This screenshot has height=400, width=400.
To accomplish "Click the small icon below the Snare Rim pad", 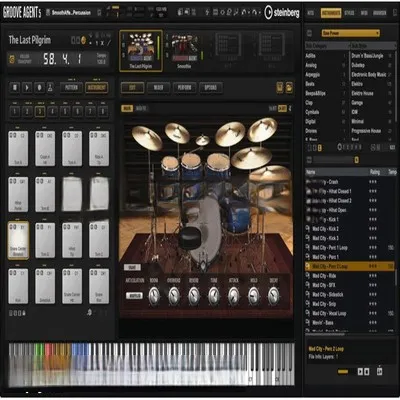I will pos(89,313).
